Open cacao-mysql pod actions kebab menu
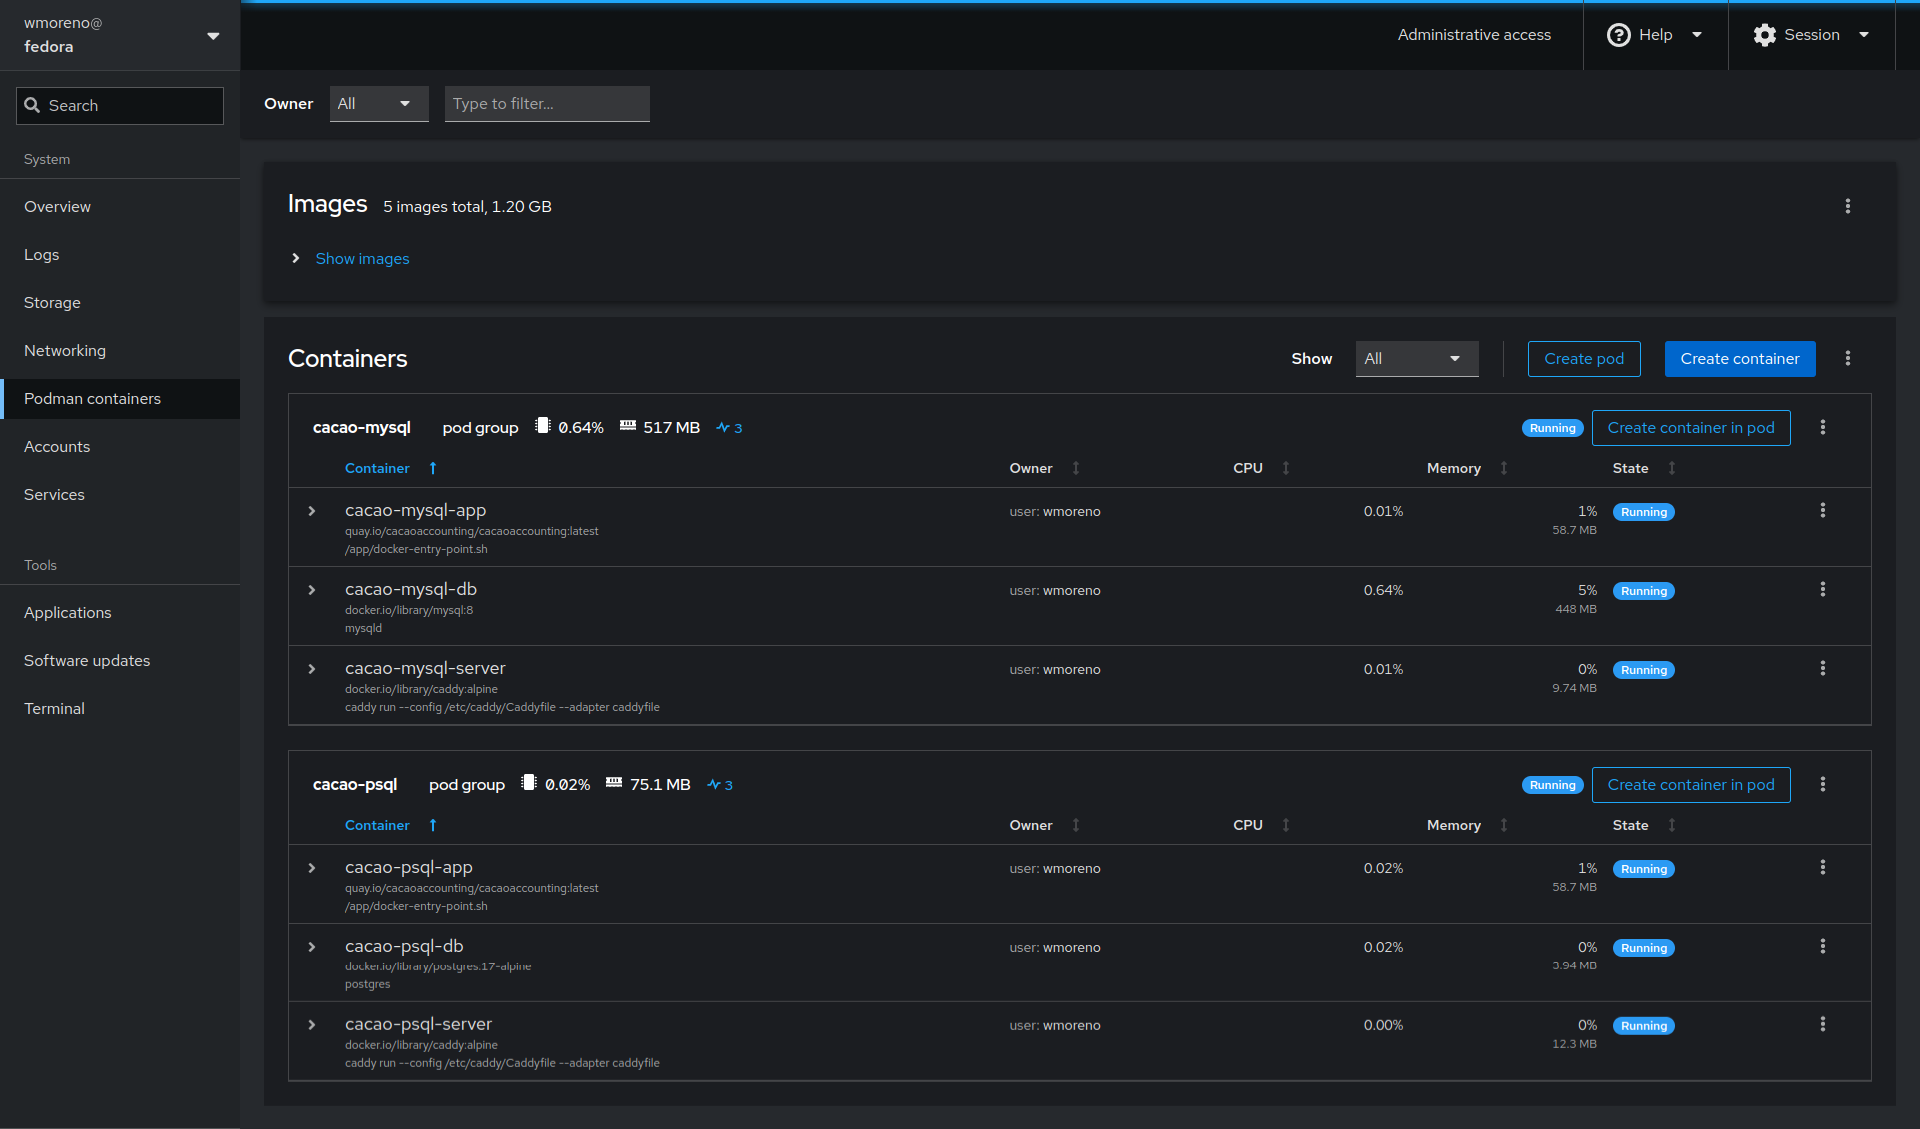The image size is (1920, 1129). click(x=1822, y=427)
